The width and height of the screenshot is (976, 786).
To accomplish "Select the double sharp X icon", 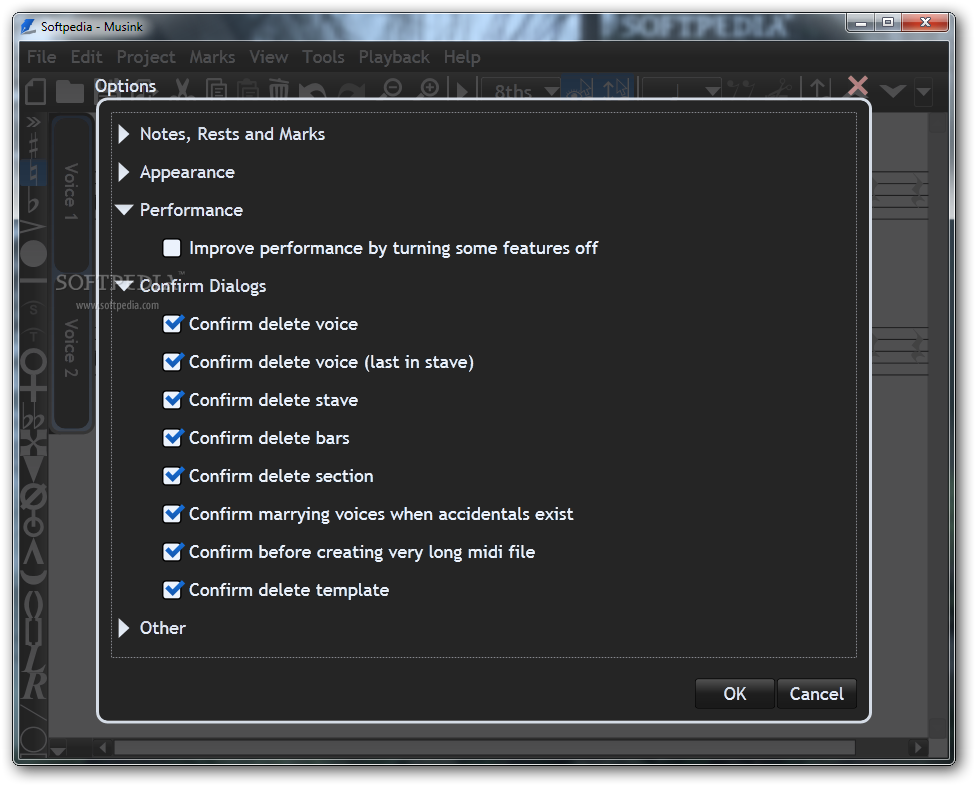I will (34, 444).
